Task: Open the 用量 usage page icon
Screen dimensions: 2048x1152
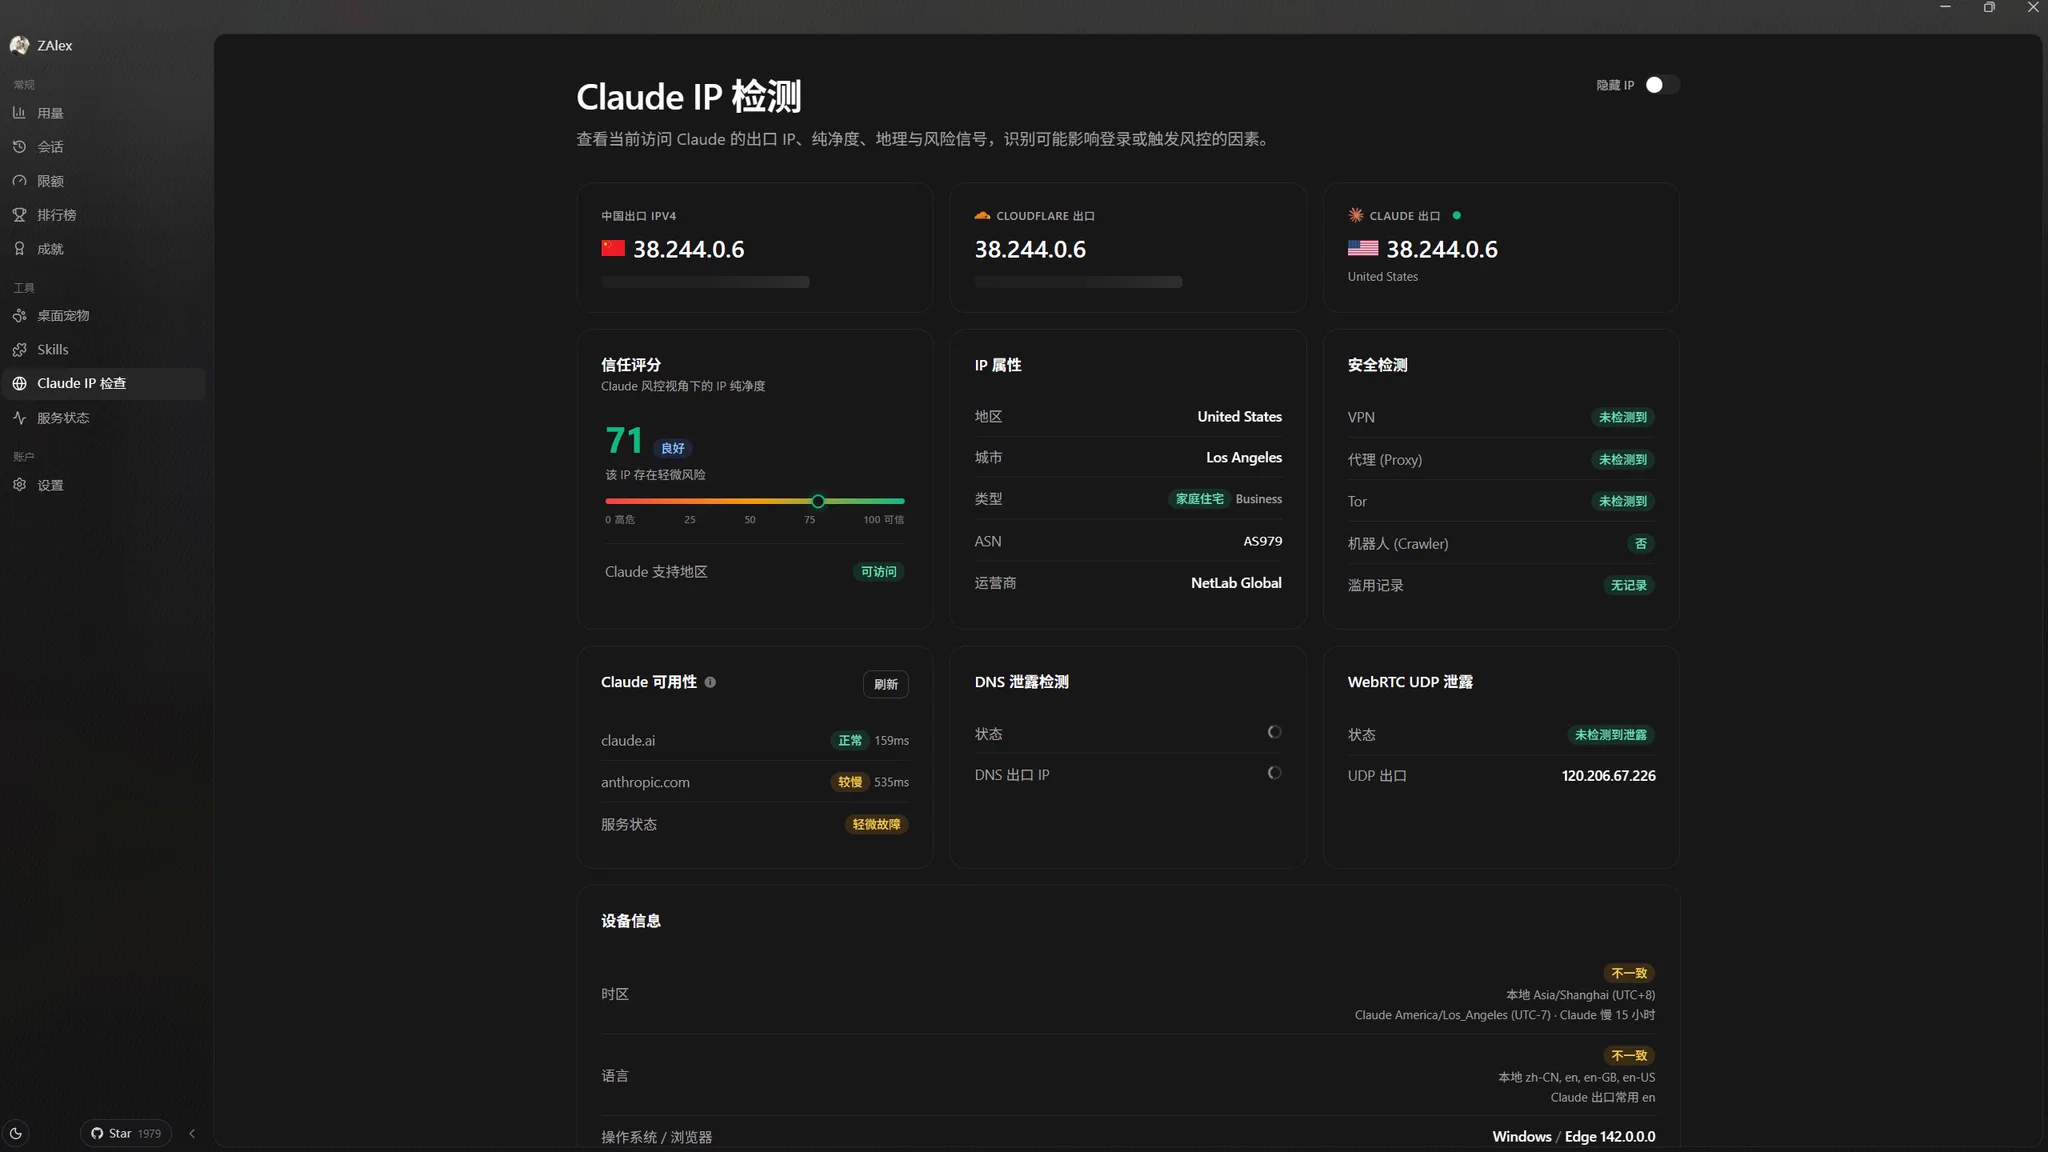Action: coord(19,113)
